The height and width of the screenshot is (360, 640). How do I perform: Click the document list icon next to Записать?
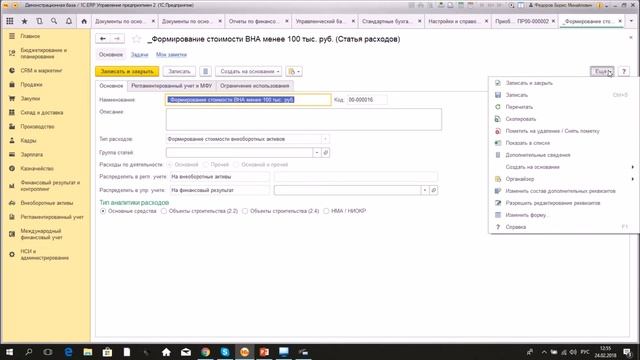click(x=205, y=71)
